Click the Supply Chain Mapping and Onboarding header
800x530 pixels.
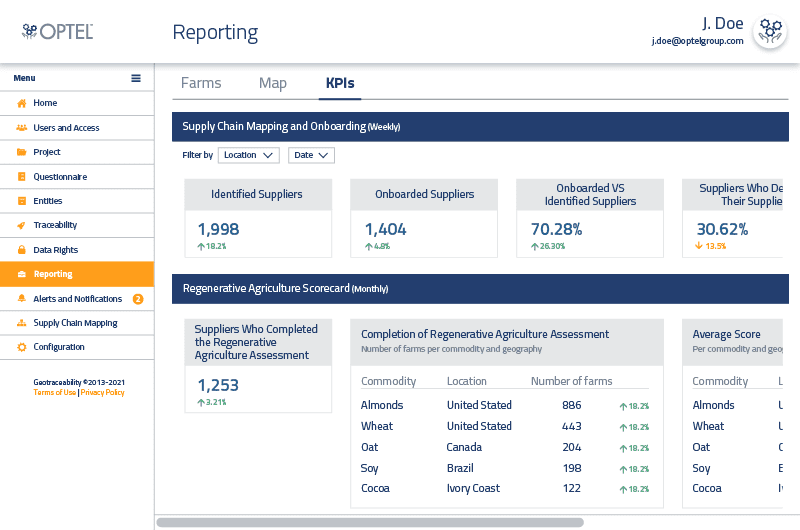coord(480,127)
